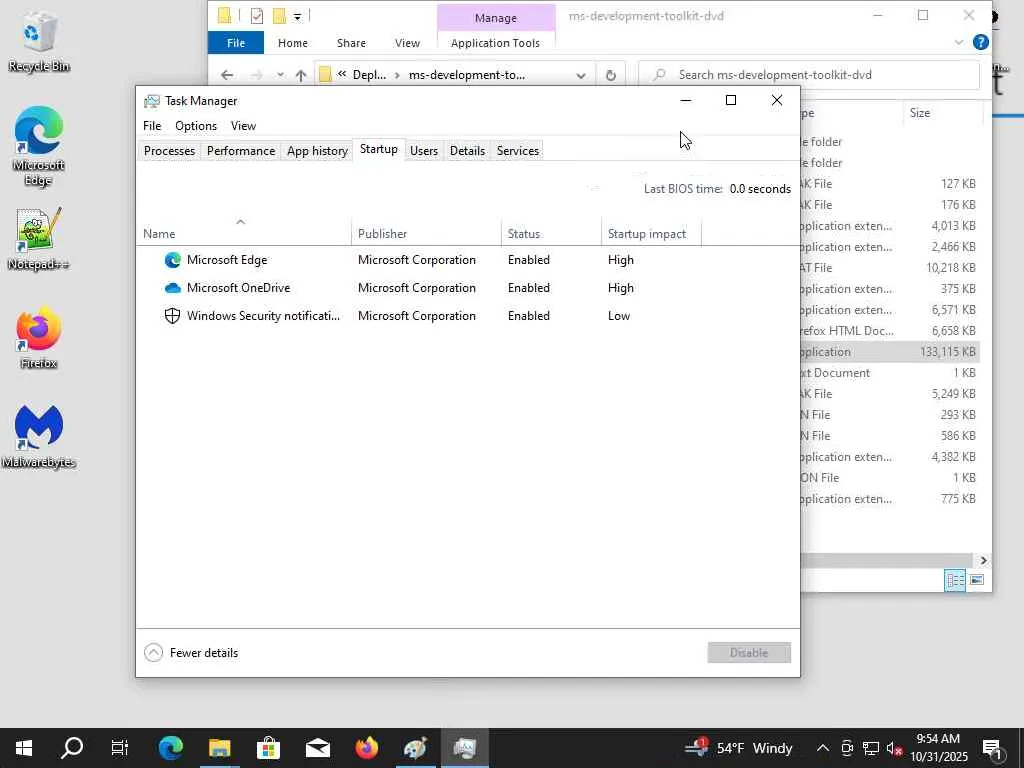
Task: Select the Malwarebytes desktop shortcut
Action: tap(39, 436)
